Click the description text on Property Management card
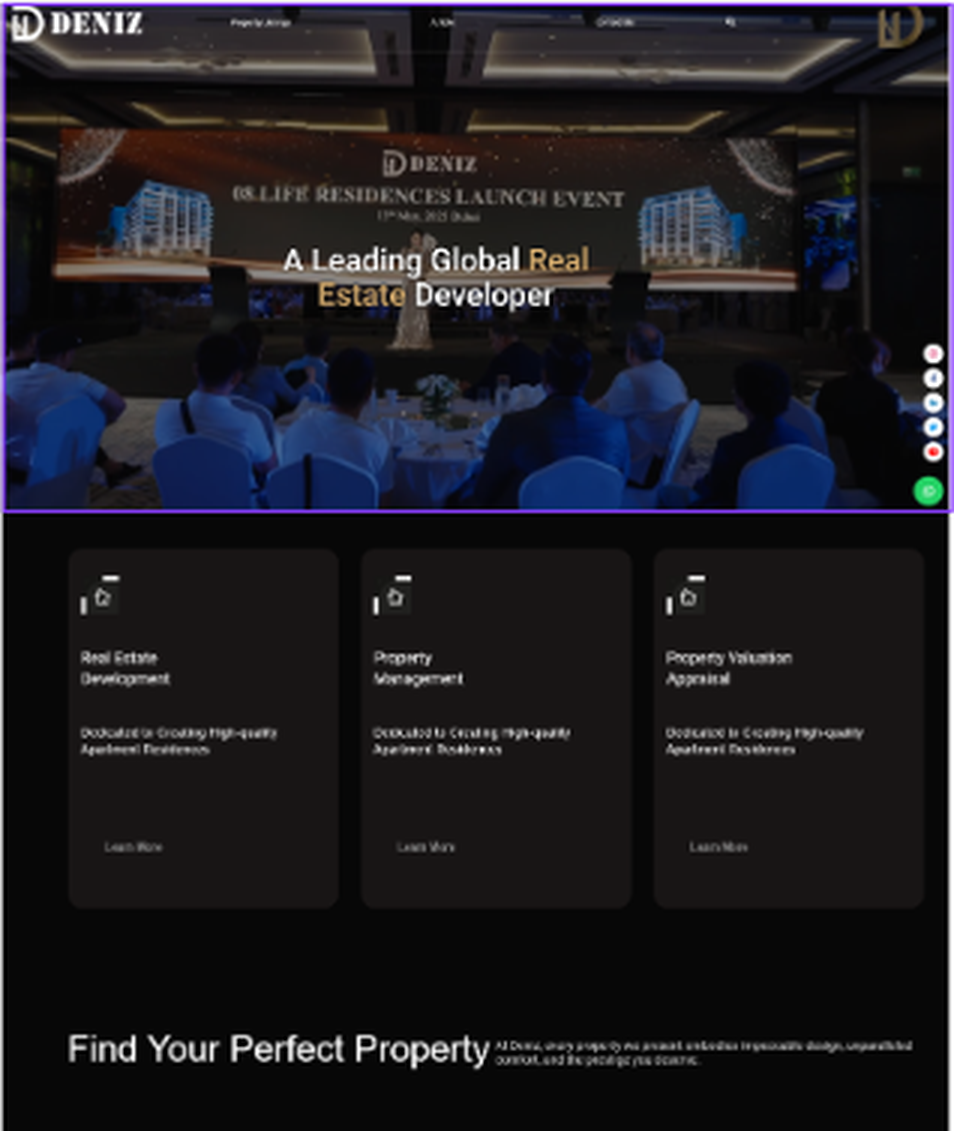 472,741
